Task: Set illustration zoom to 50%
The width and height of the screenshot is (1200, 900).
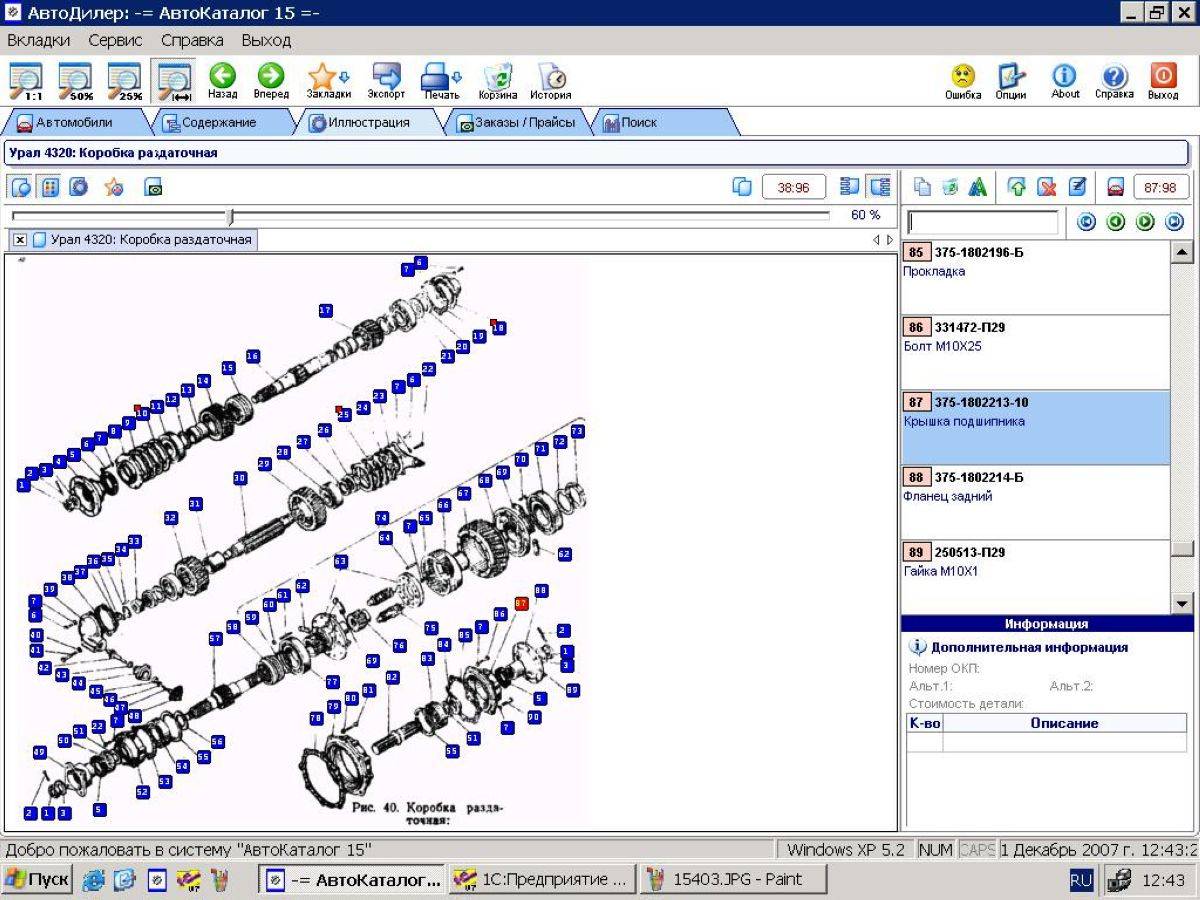Action: (x=75, y=82)
